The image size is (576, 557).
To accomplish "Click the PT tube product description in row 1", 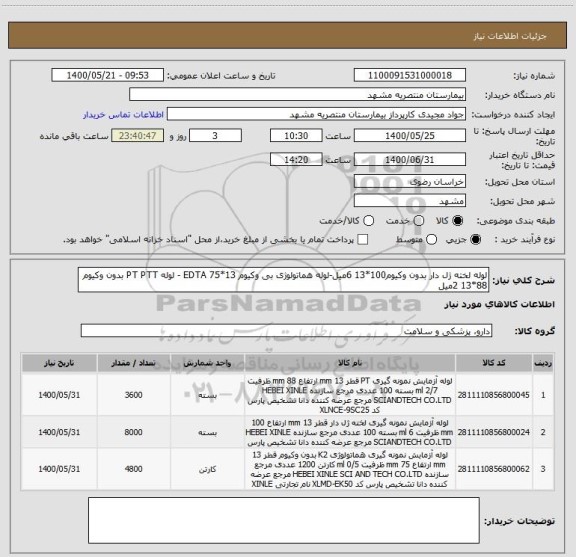I will pos(350,395).
